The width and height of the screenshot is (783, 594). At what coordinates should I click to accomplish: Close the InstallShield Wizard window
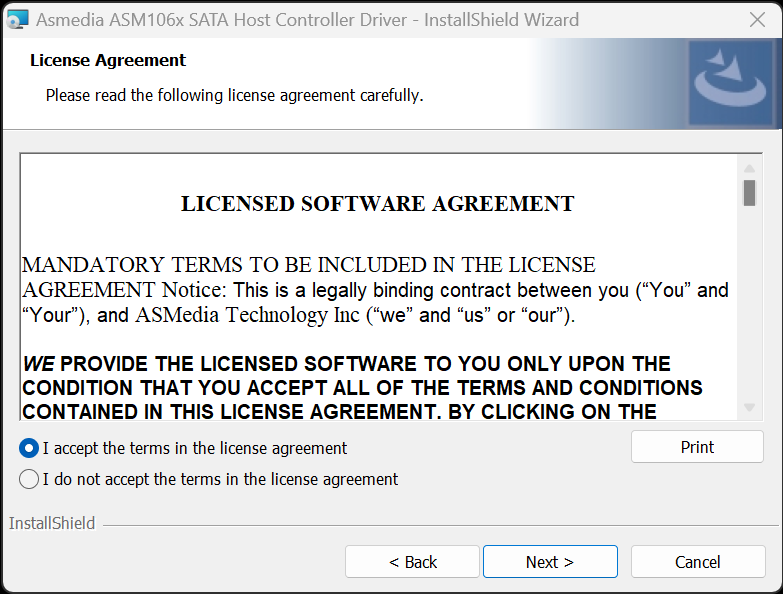pyautogui.click(x=757, y=20)
